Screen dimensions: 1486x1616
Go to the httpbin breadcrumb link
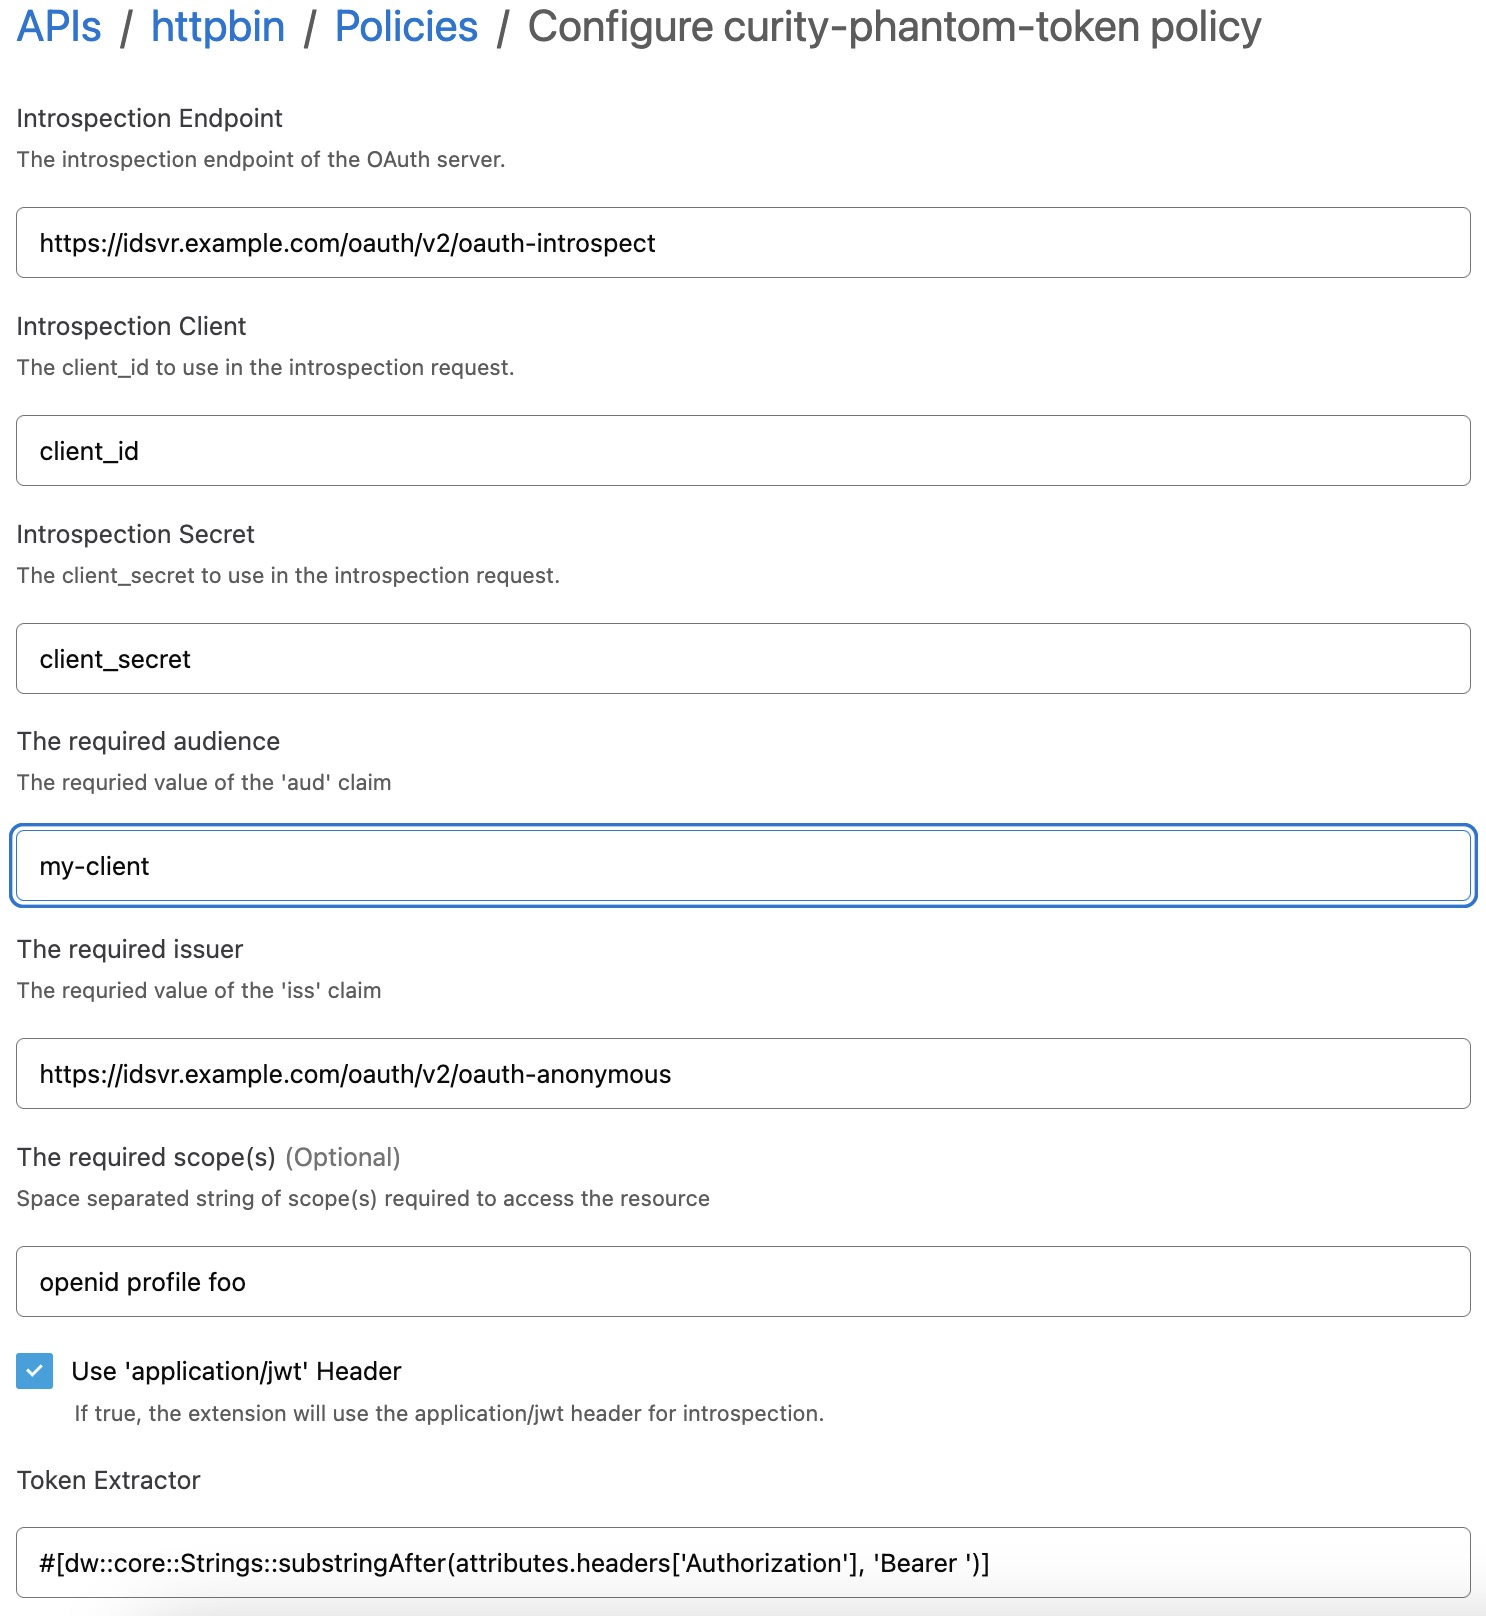click(218, 27)
